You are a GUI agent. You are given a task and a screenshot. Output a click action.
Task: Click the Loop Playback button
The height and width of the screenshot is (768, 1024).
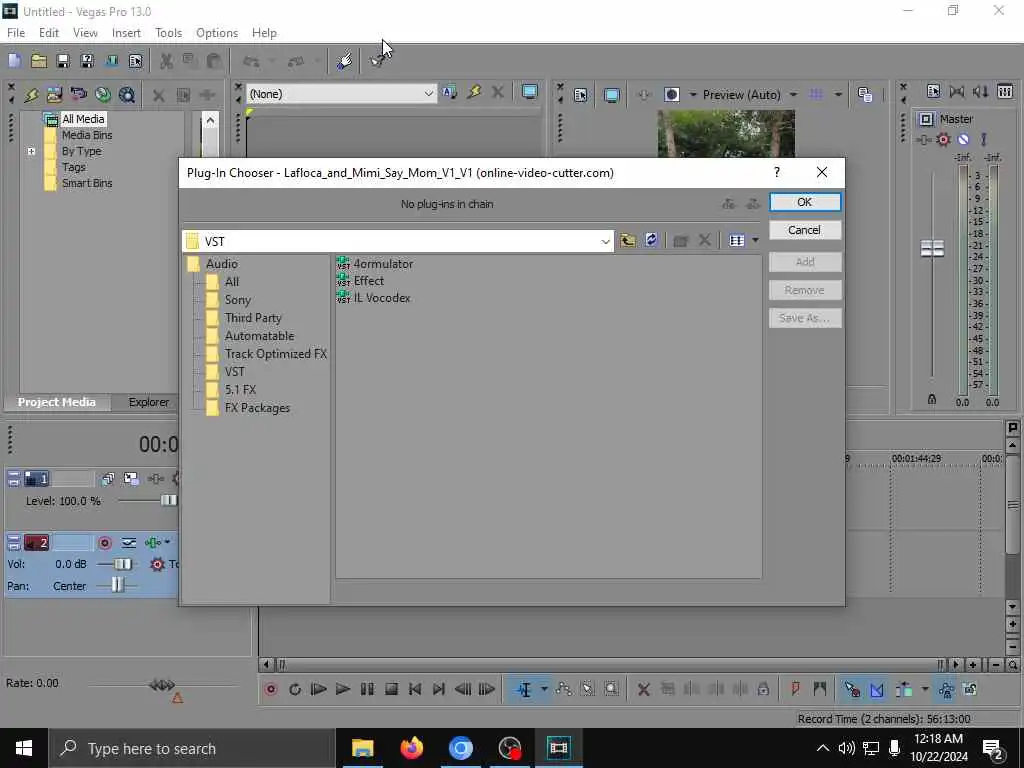(295, 689)
